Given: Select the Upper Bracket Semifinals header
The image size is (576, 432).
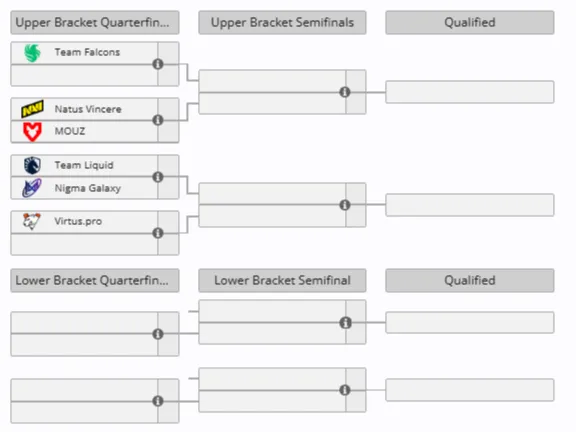Looking at the screenshot, I should (282, 22).
